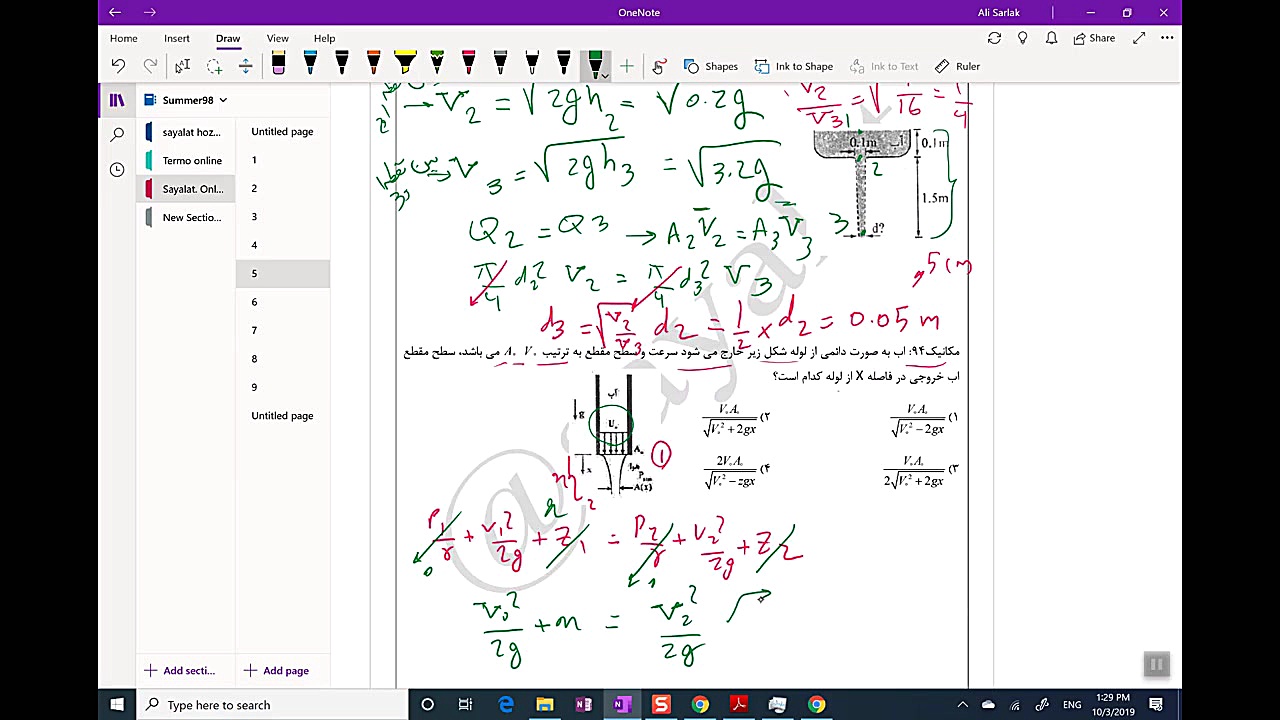Select the yellow highlighter

tap(405, 65)
